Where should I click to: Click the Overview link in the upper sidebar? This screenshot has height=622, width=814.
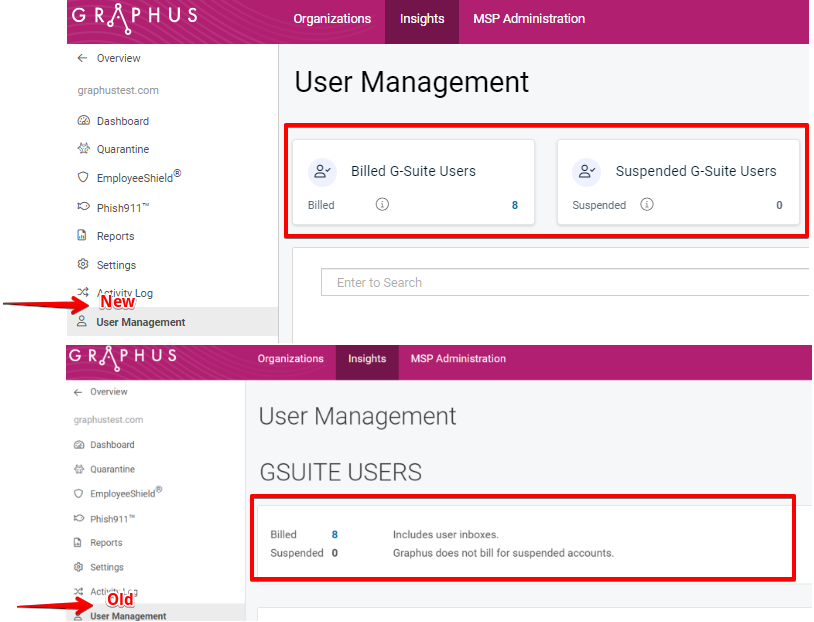pos(118,58)
